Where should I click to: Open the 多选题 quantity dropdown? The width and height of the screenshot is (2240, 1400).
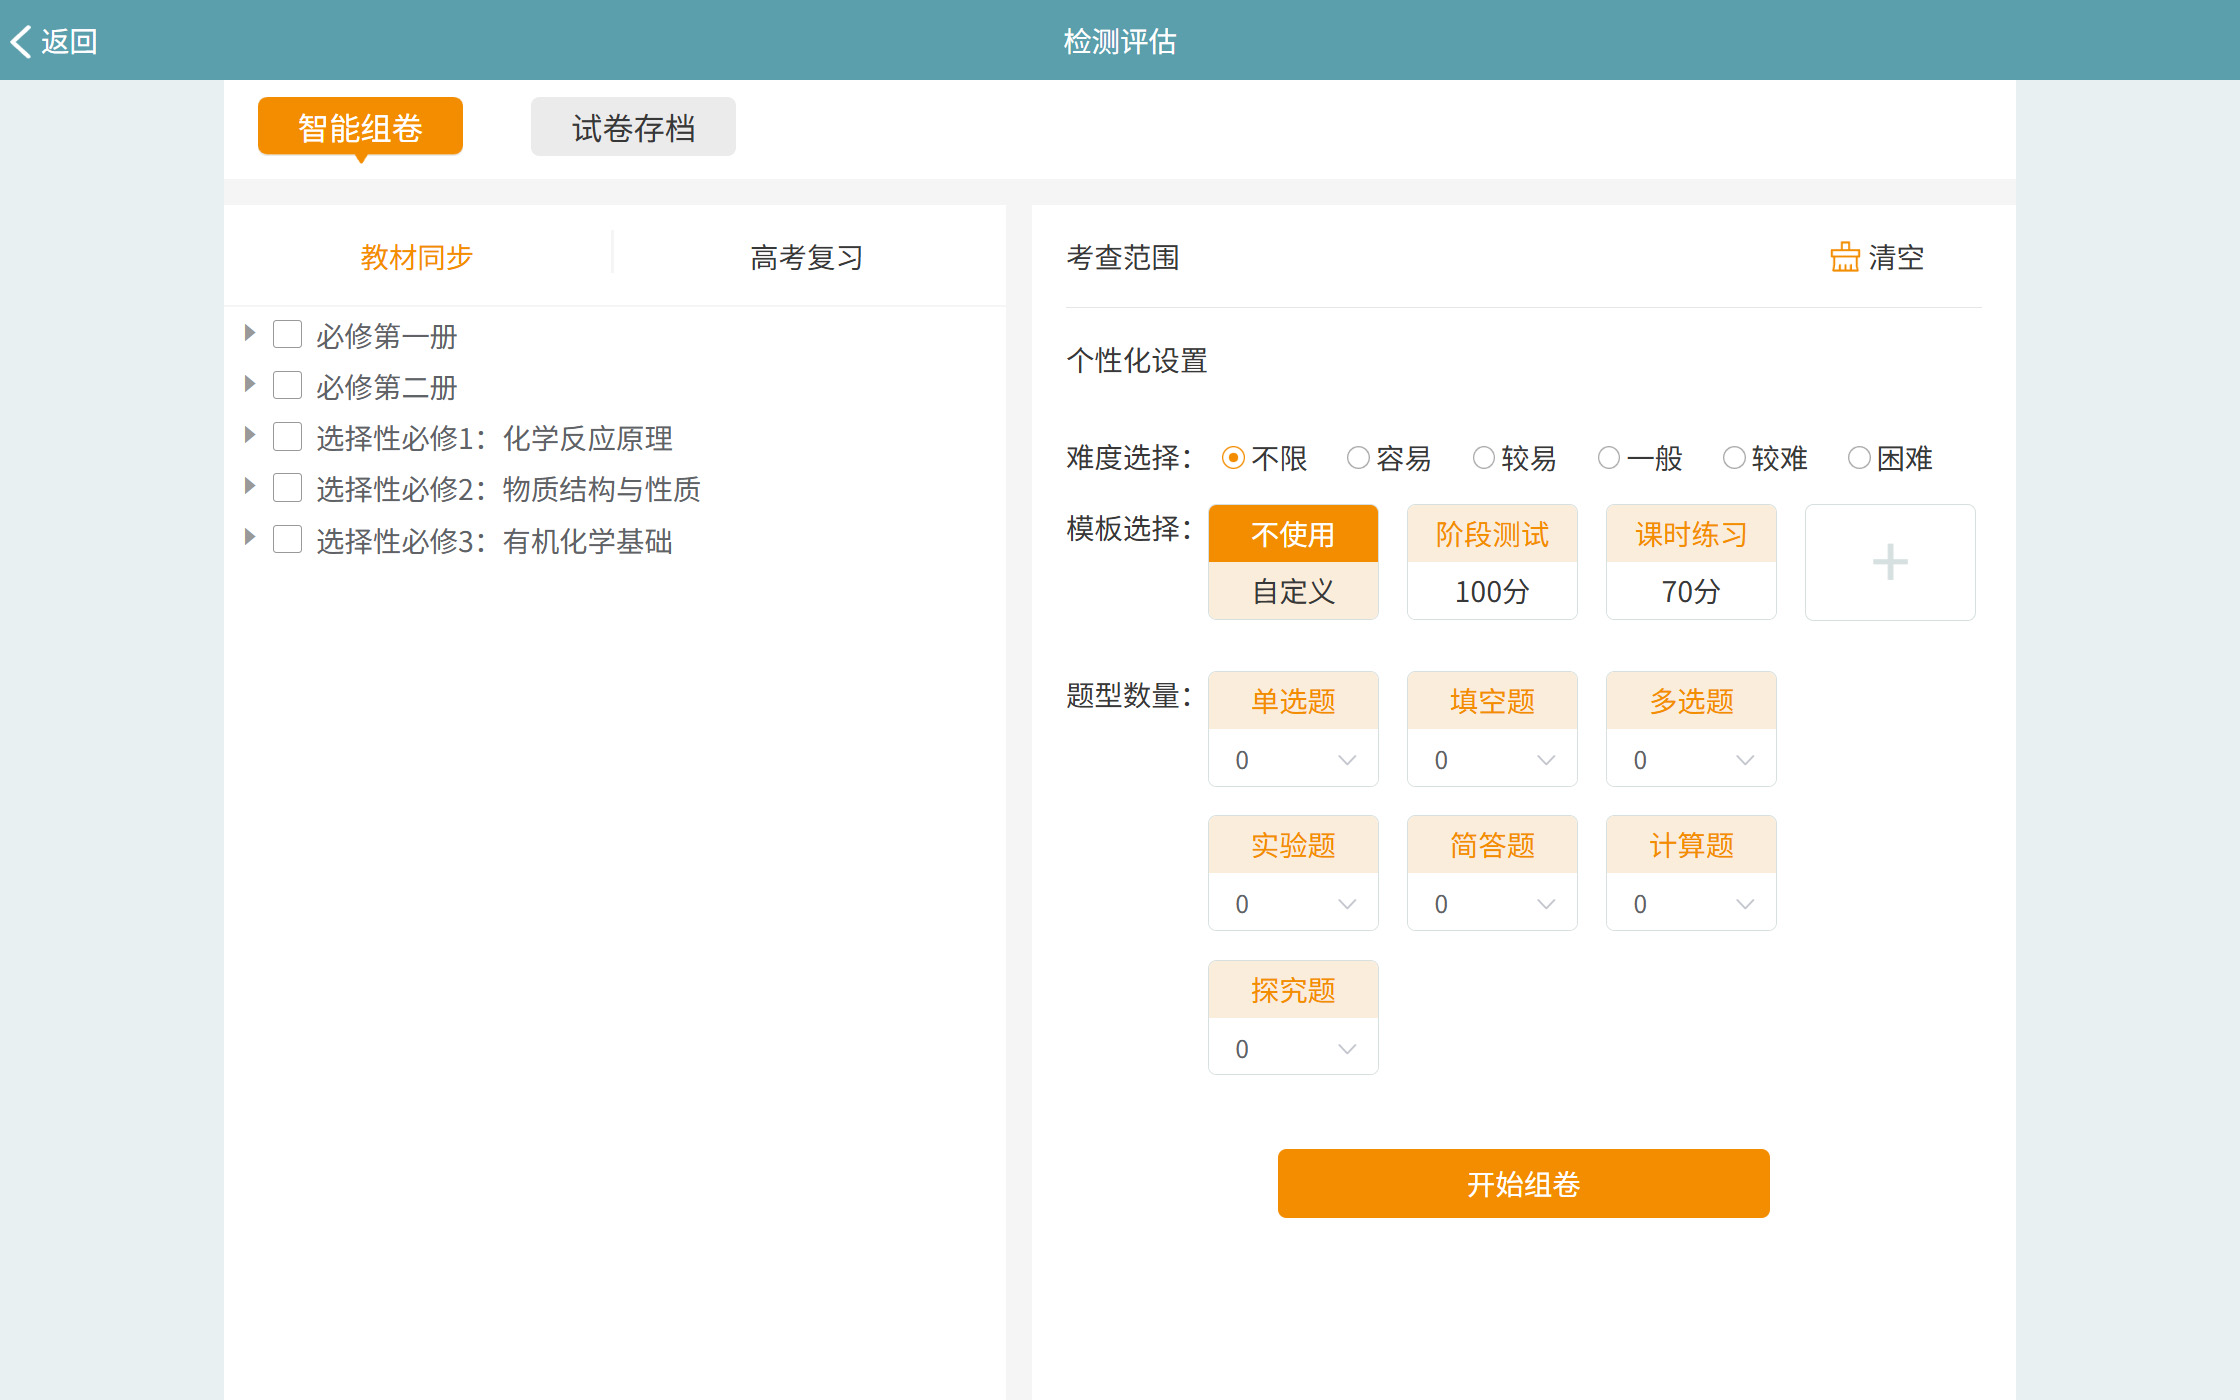pos(1691,760)
